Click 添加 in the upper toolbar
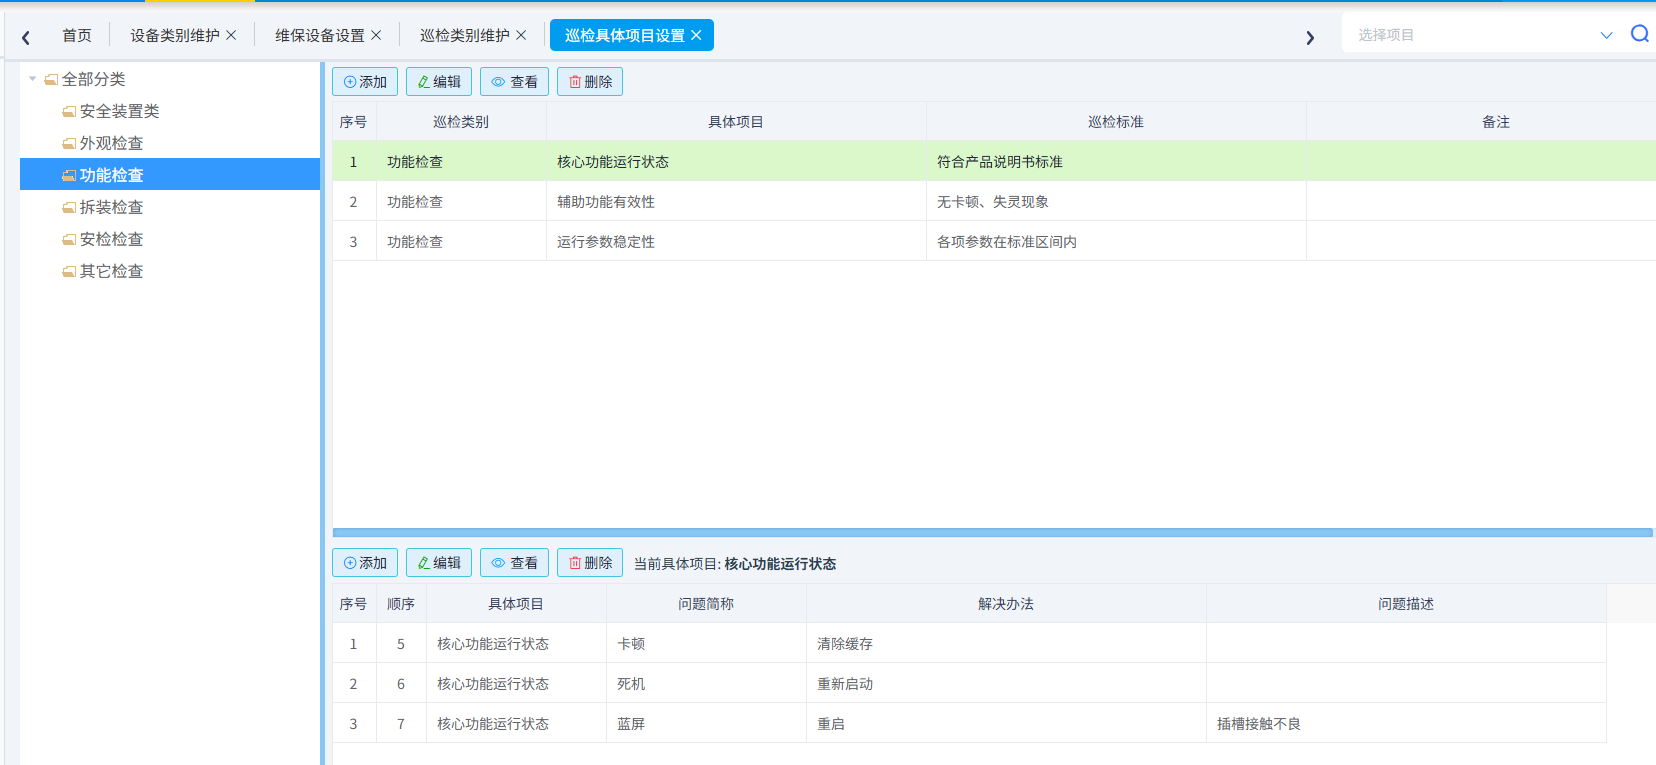This screenshot has height=765, width=1656. coord(365,82)
